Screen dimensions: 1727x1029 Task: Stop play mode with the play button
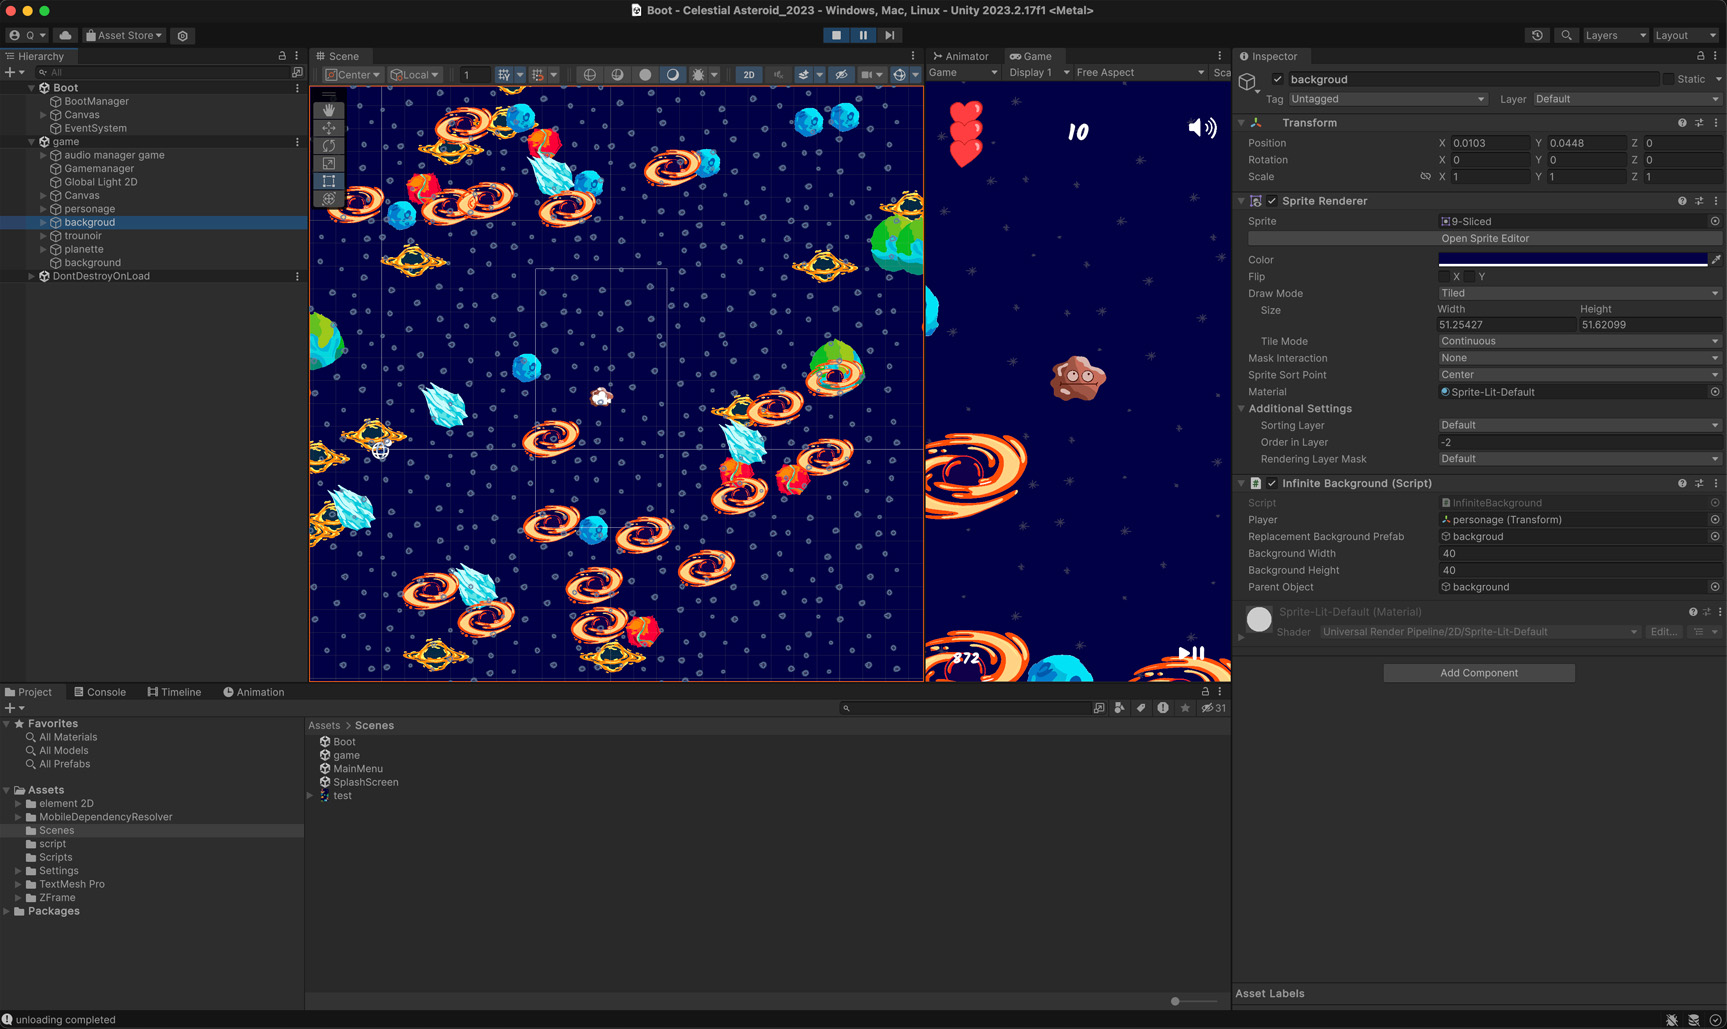point(837,35)
